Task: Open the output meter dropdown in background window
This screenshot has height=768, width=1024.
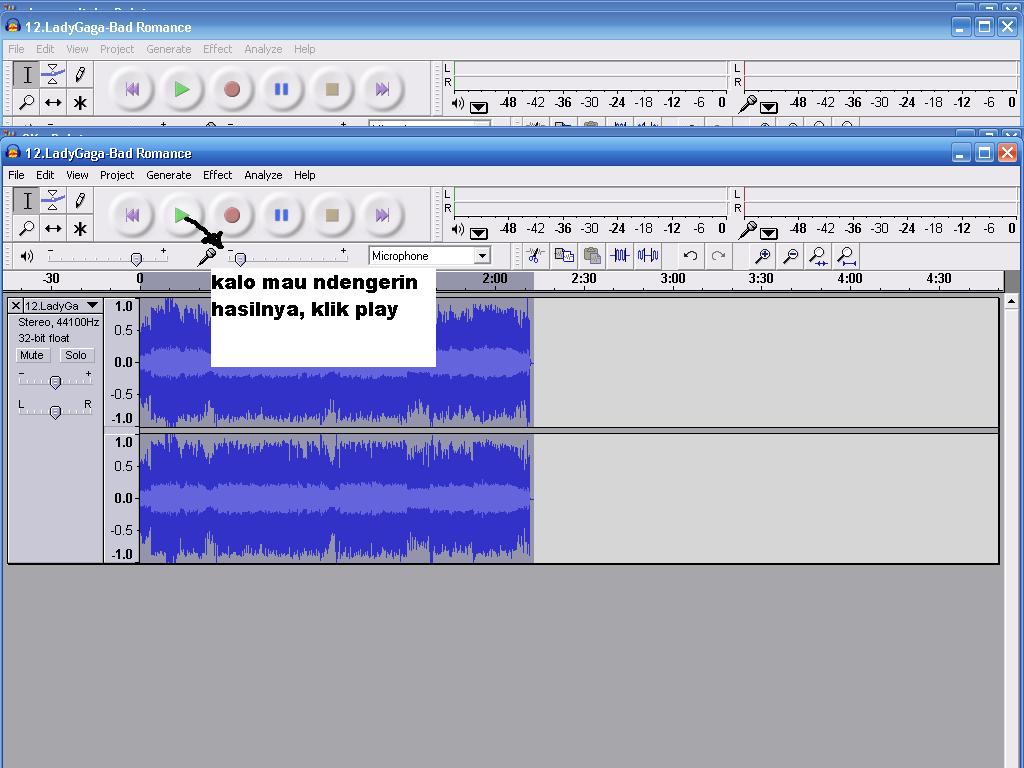Action: tap(479, 107)
